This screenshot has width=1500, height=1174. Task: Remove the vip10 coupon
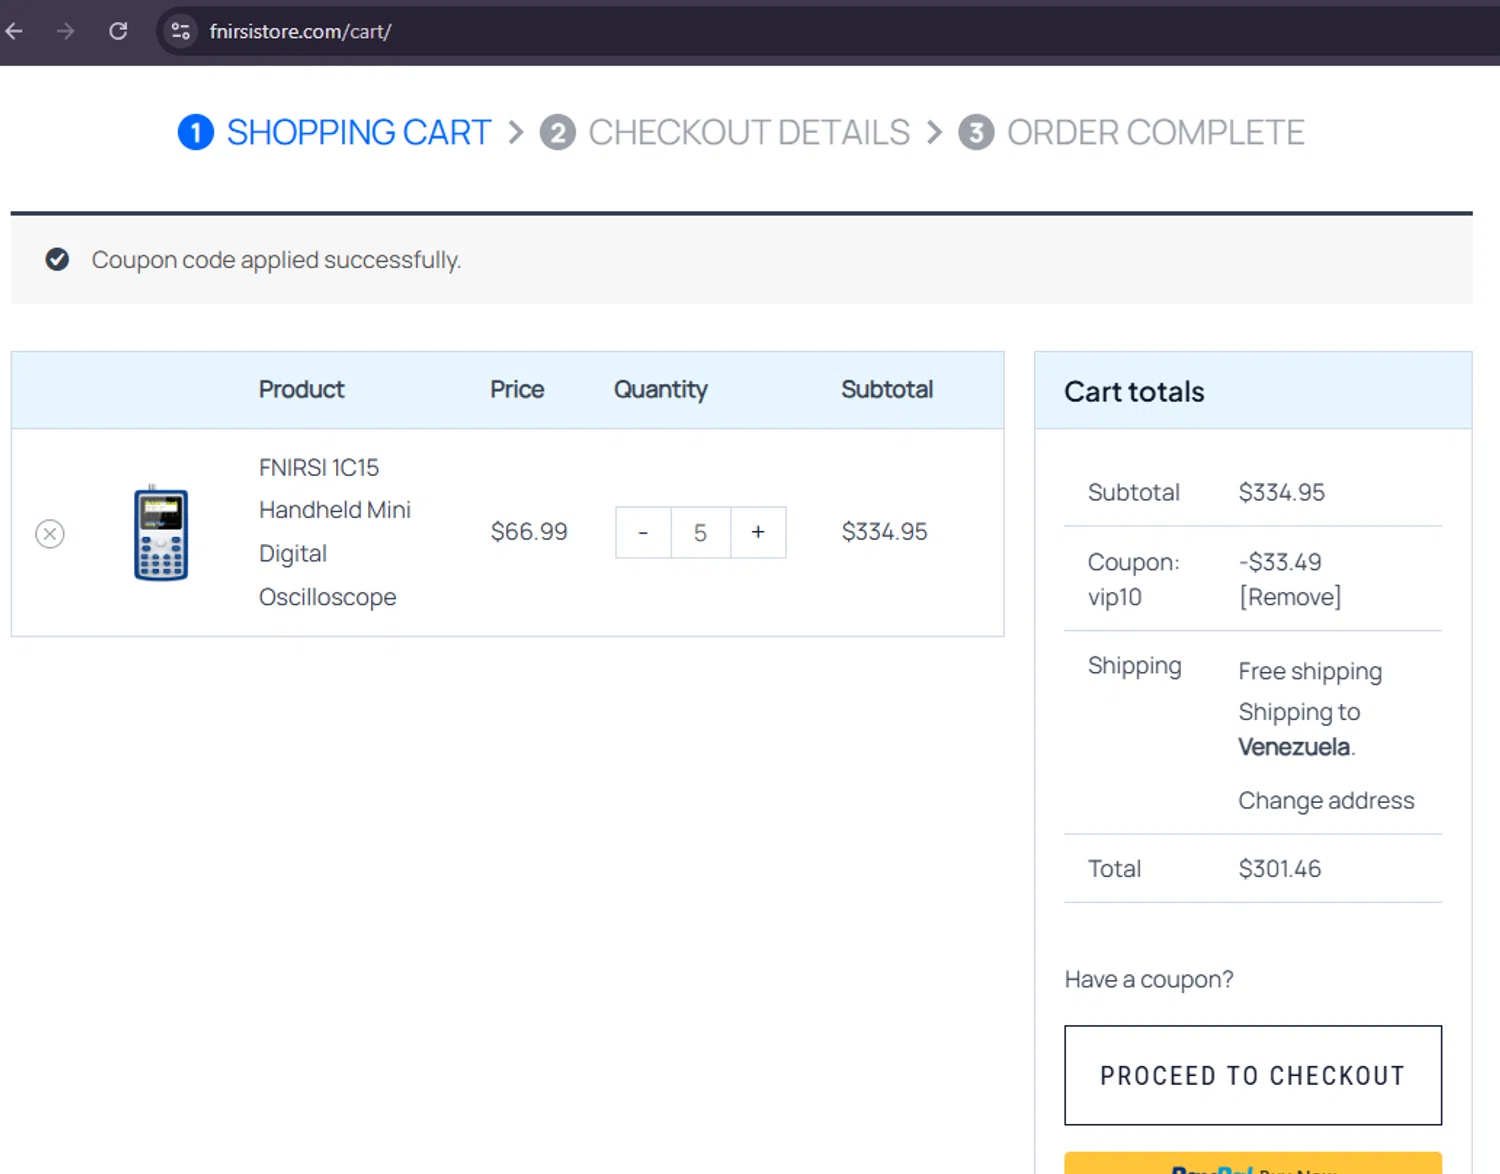1290,597
